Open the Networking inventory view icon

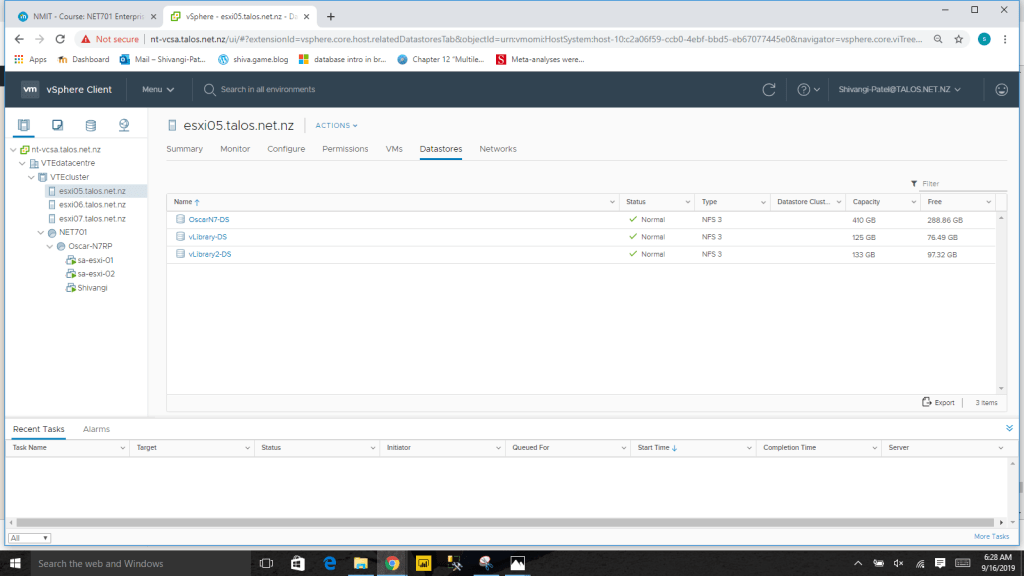(124, 125)
